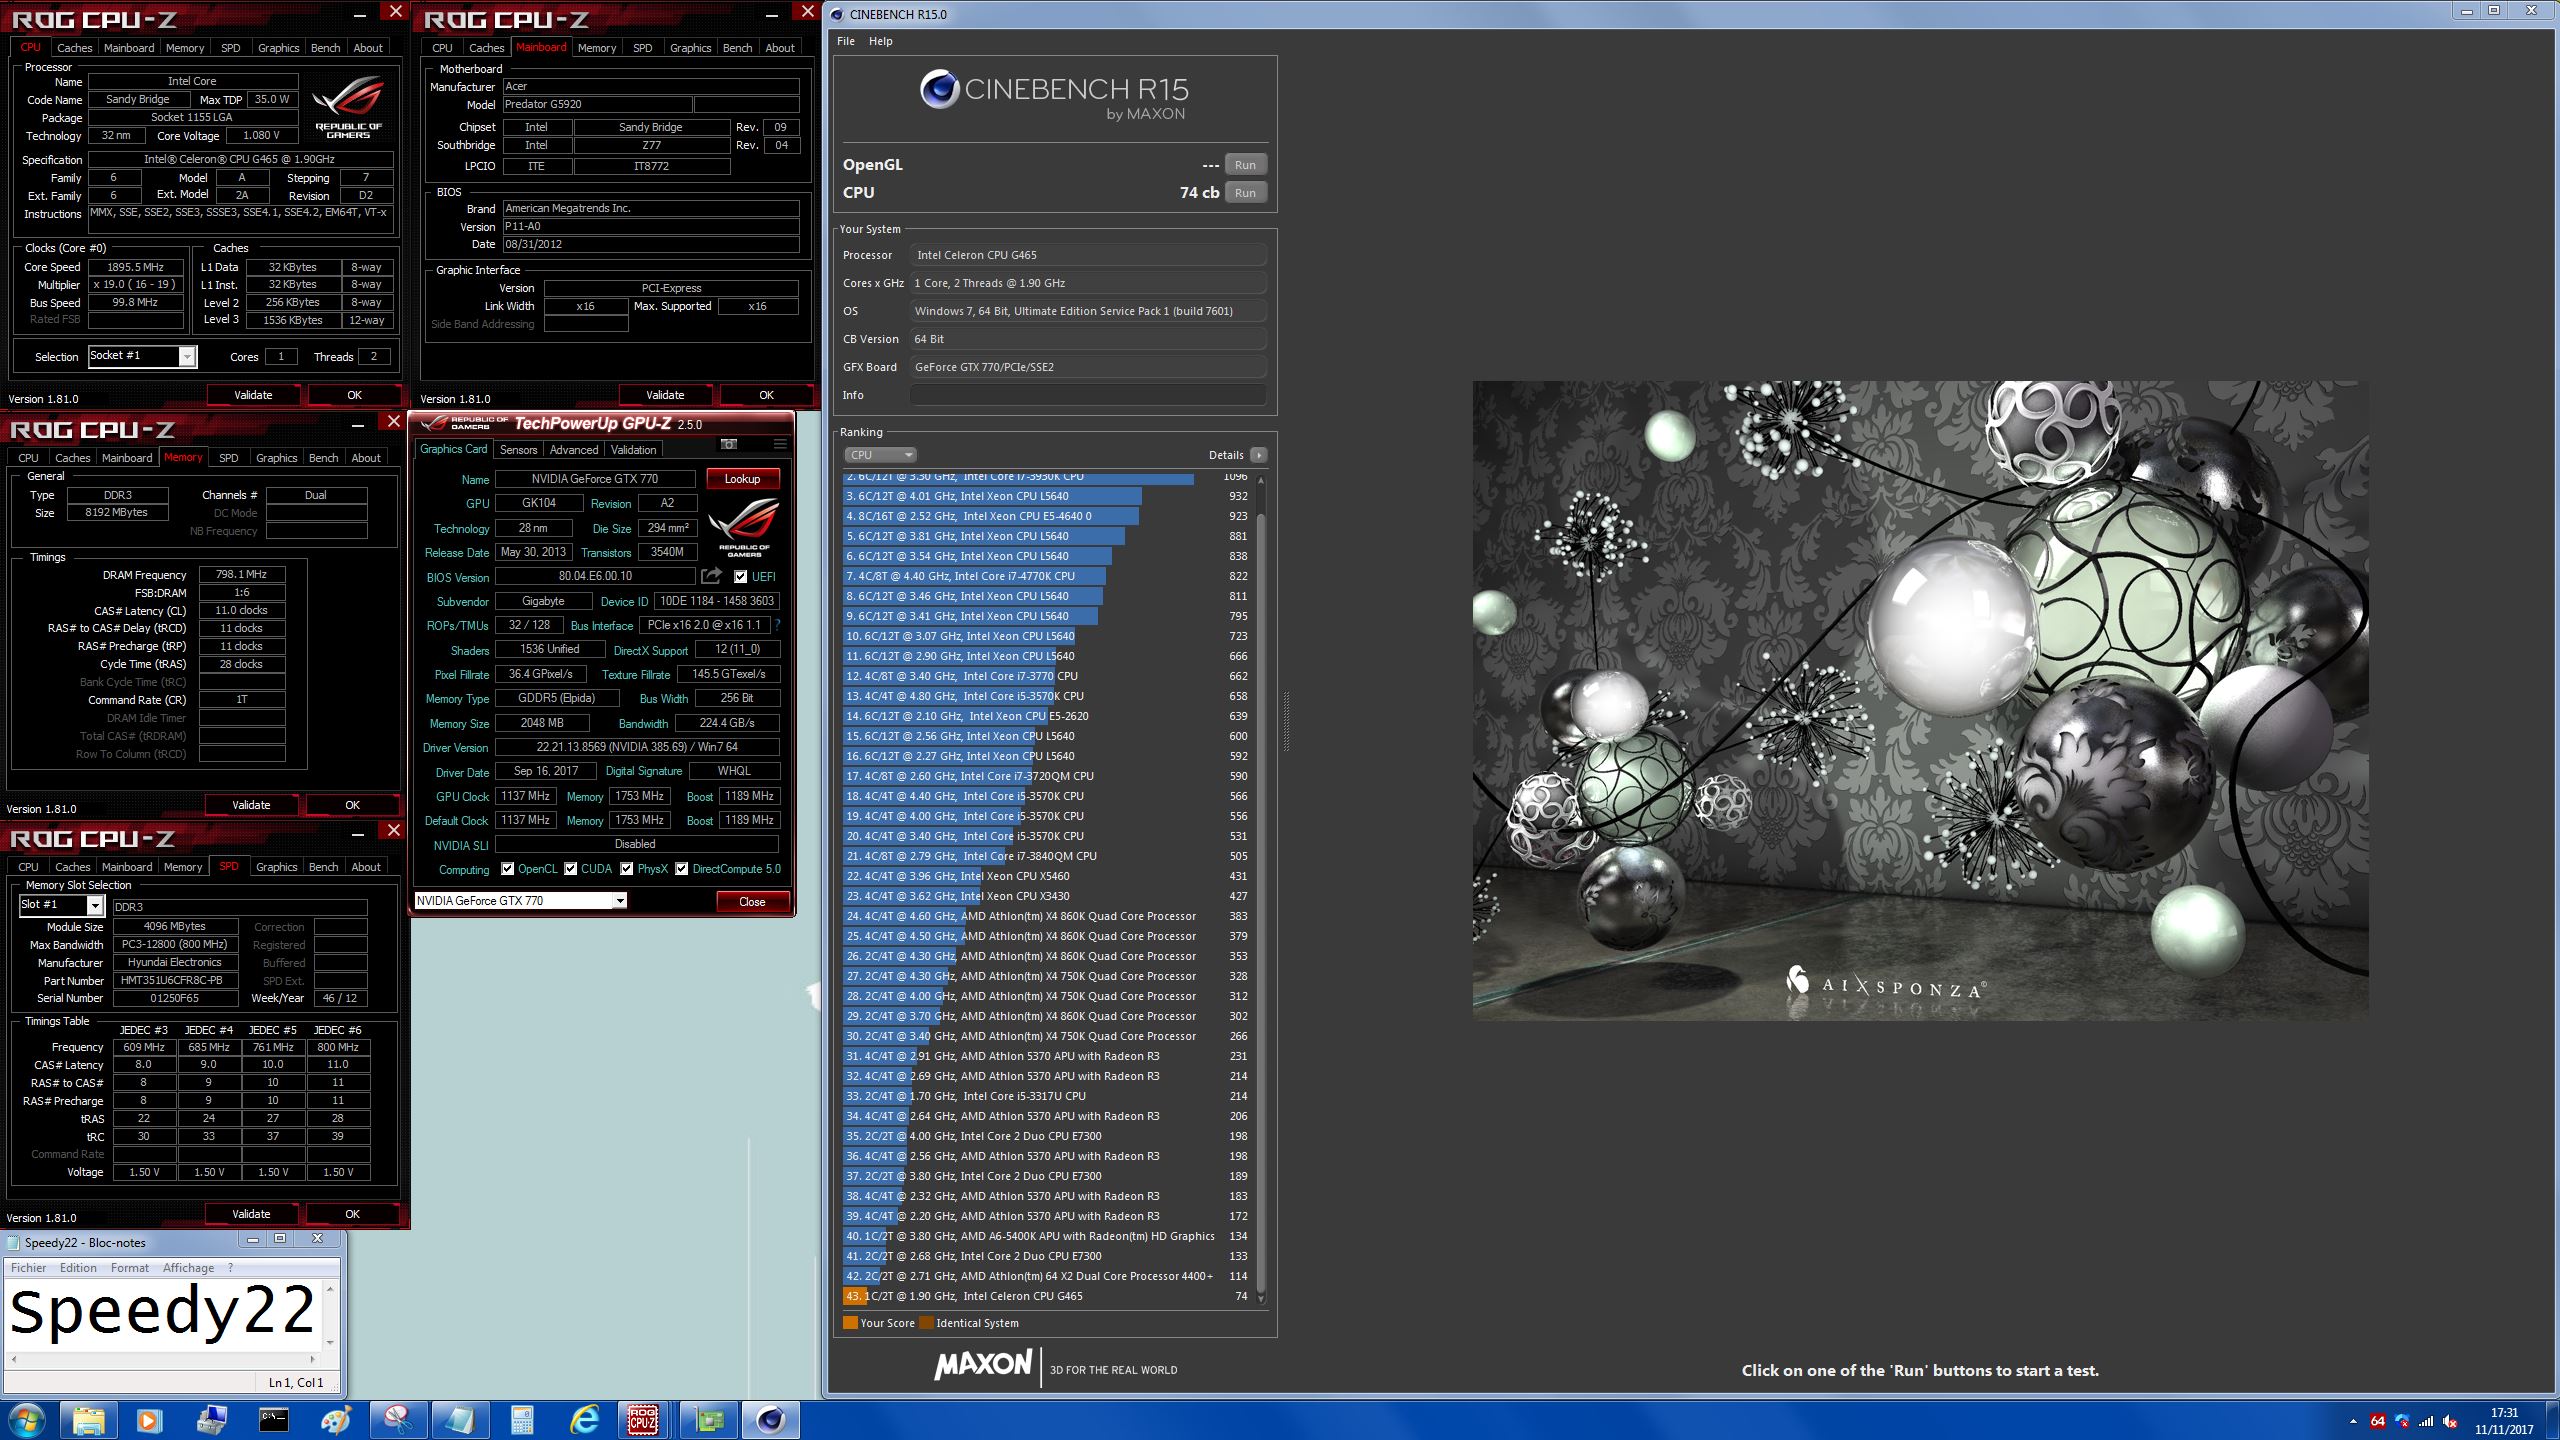Image resolution: width=2560 pixels, height=1440 pixels.
Task: Open the Help menu in Cinebench
Action: (880, 41)
